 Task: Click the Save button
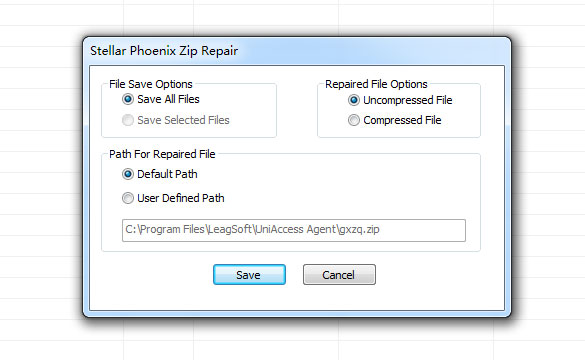[249, 275]
